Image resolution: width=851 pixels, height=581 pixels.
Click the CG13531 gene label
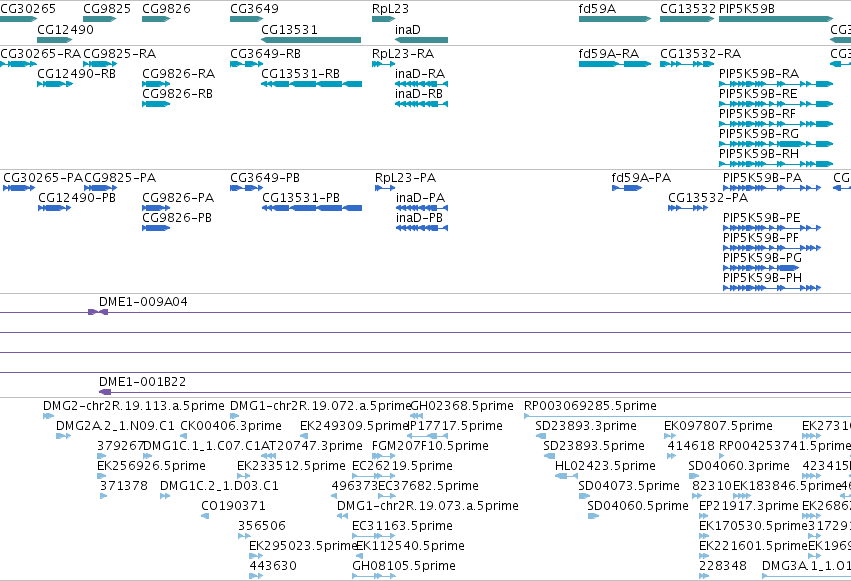click(289, 29)
